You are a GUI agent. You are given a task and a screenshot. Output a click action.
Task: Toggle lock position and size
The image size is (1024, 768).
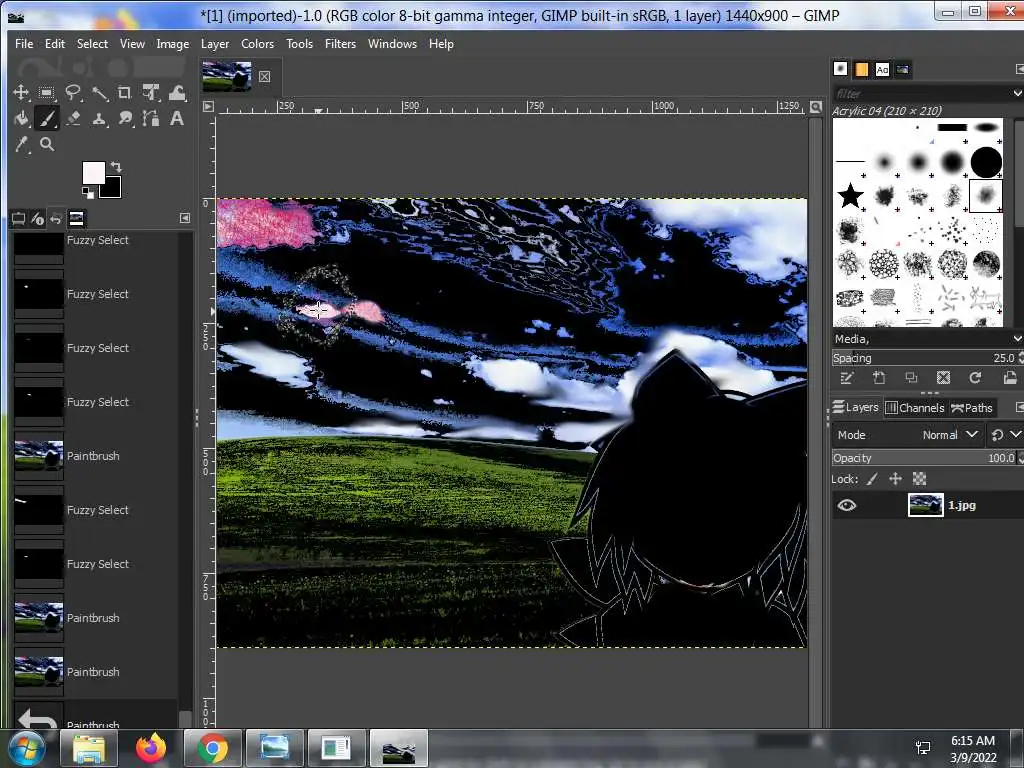[895, 479]
